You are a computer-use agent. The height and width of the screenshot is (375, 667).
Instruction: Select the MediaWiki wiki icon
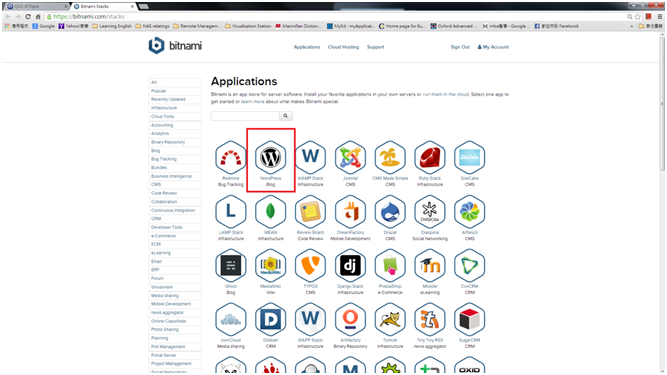click(271, 266)
